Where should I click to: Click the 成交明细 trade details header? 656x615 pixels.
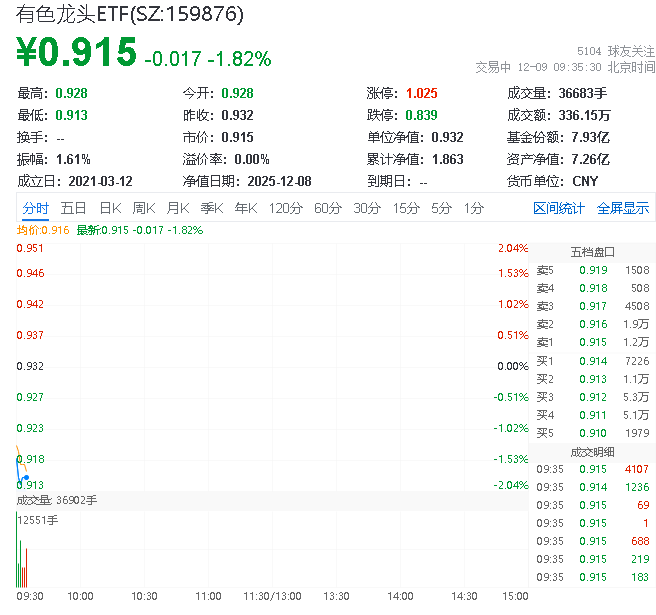[x=592, y=451]
